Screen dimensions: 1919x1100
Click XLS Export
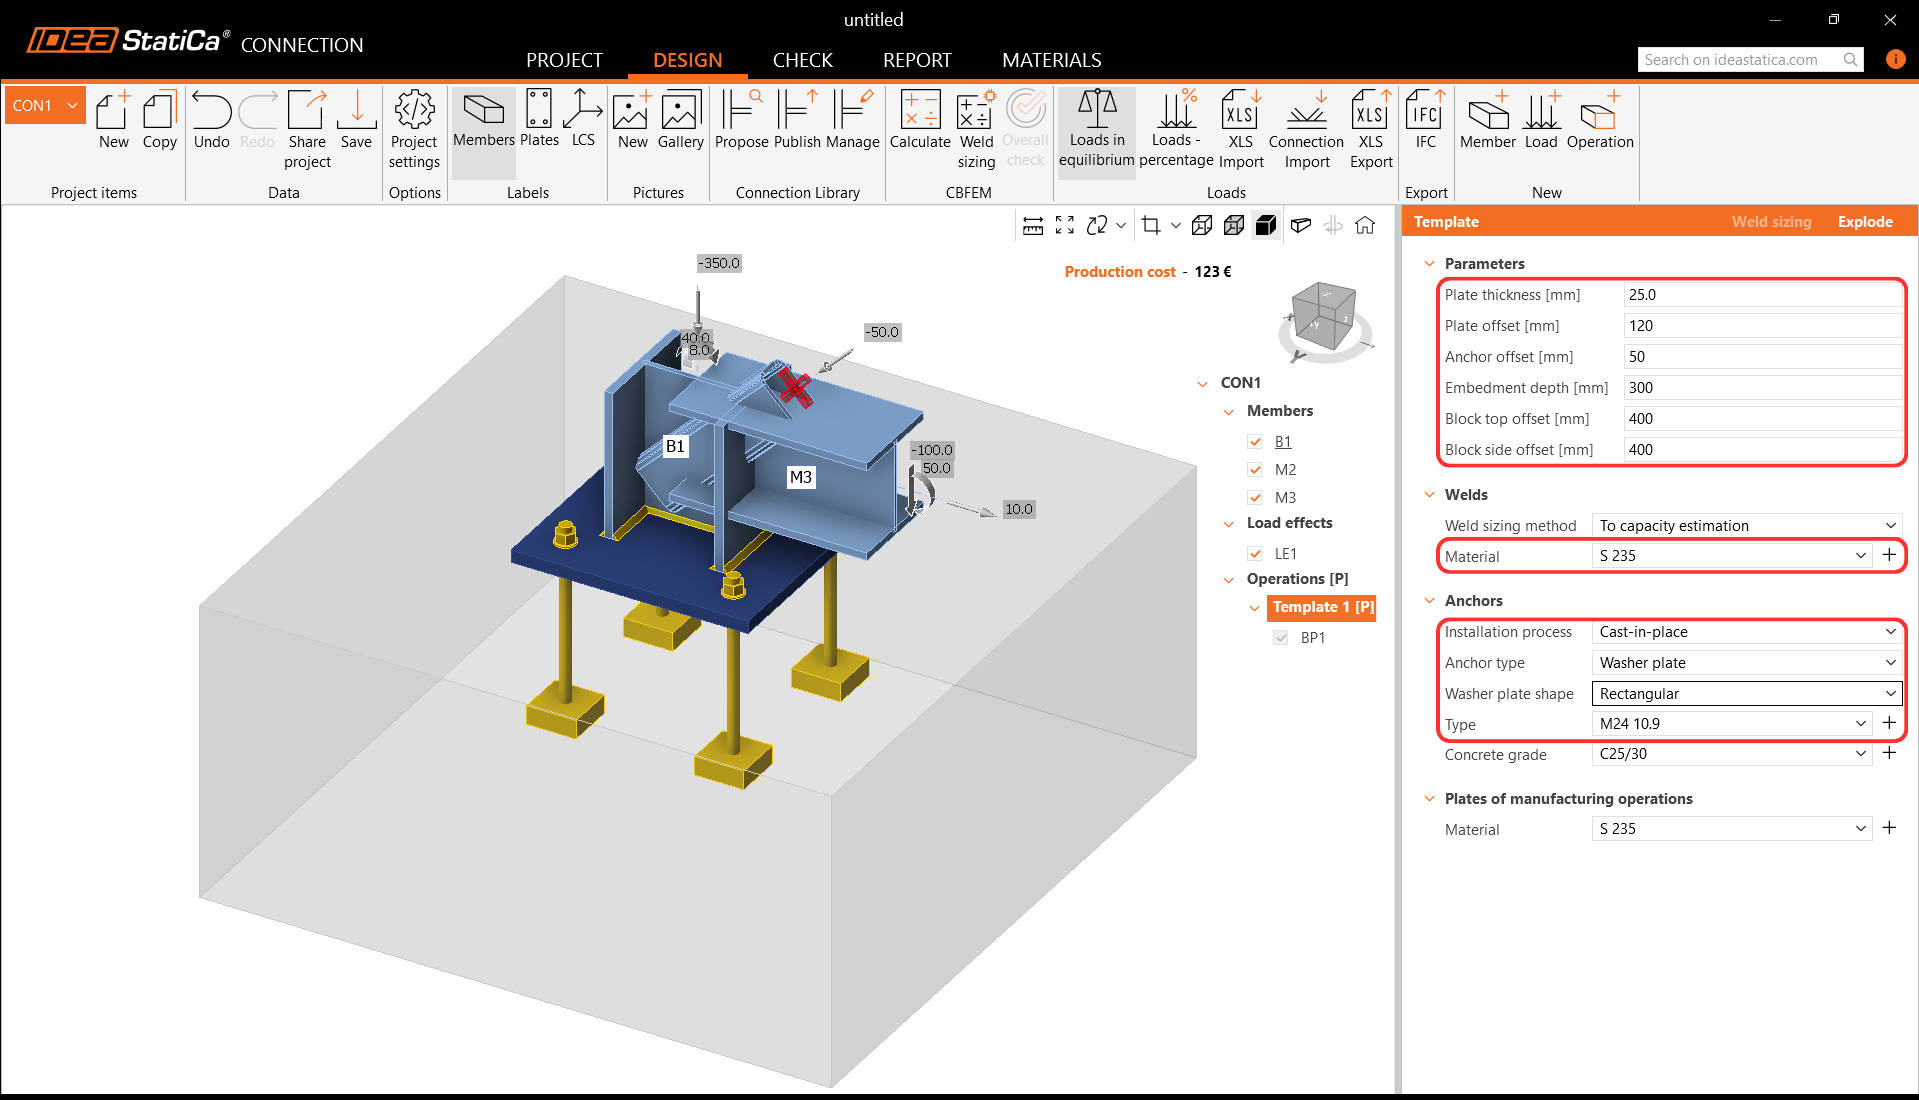pos(1371,130)
